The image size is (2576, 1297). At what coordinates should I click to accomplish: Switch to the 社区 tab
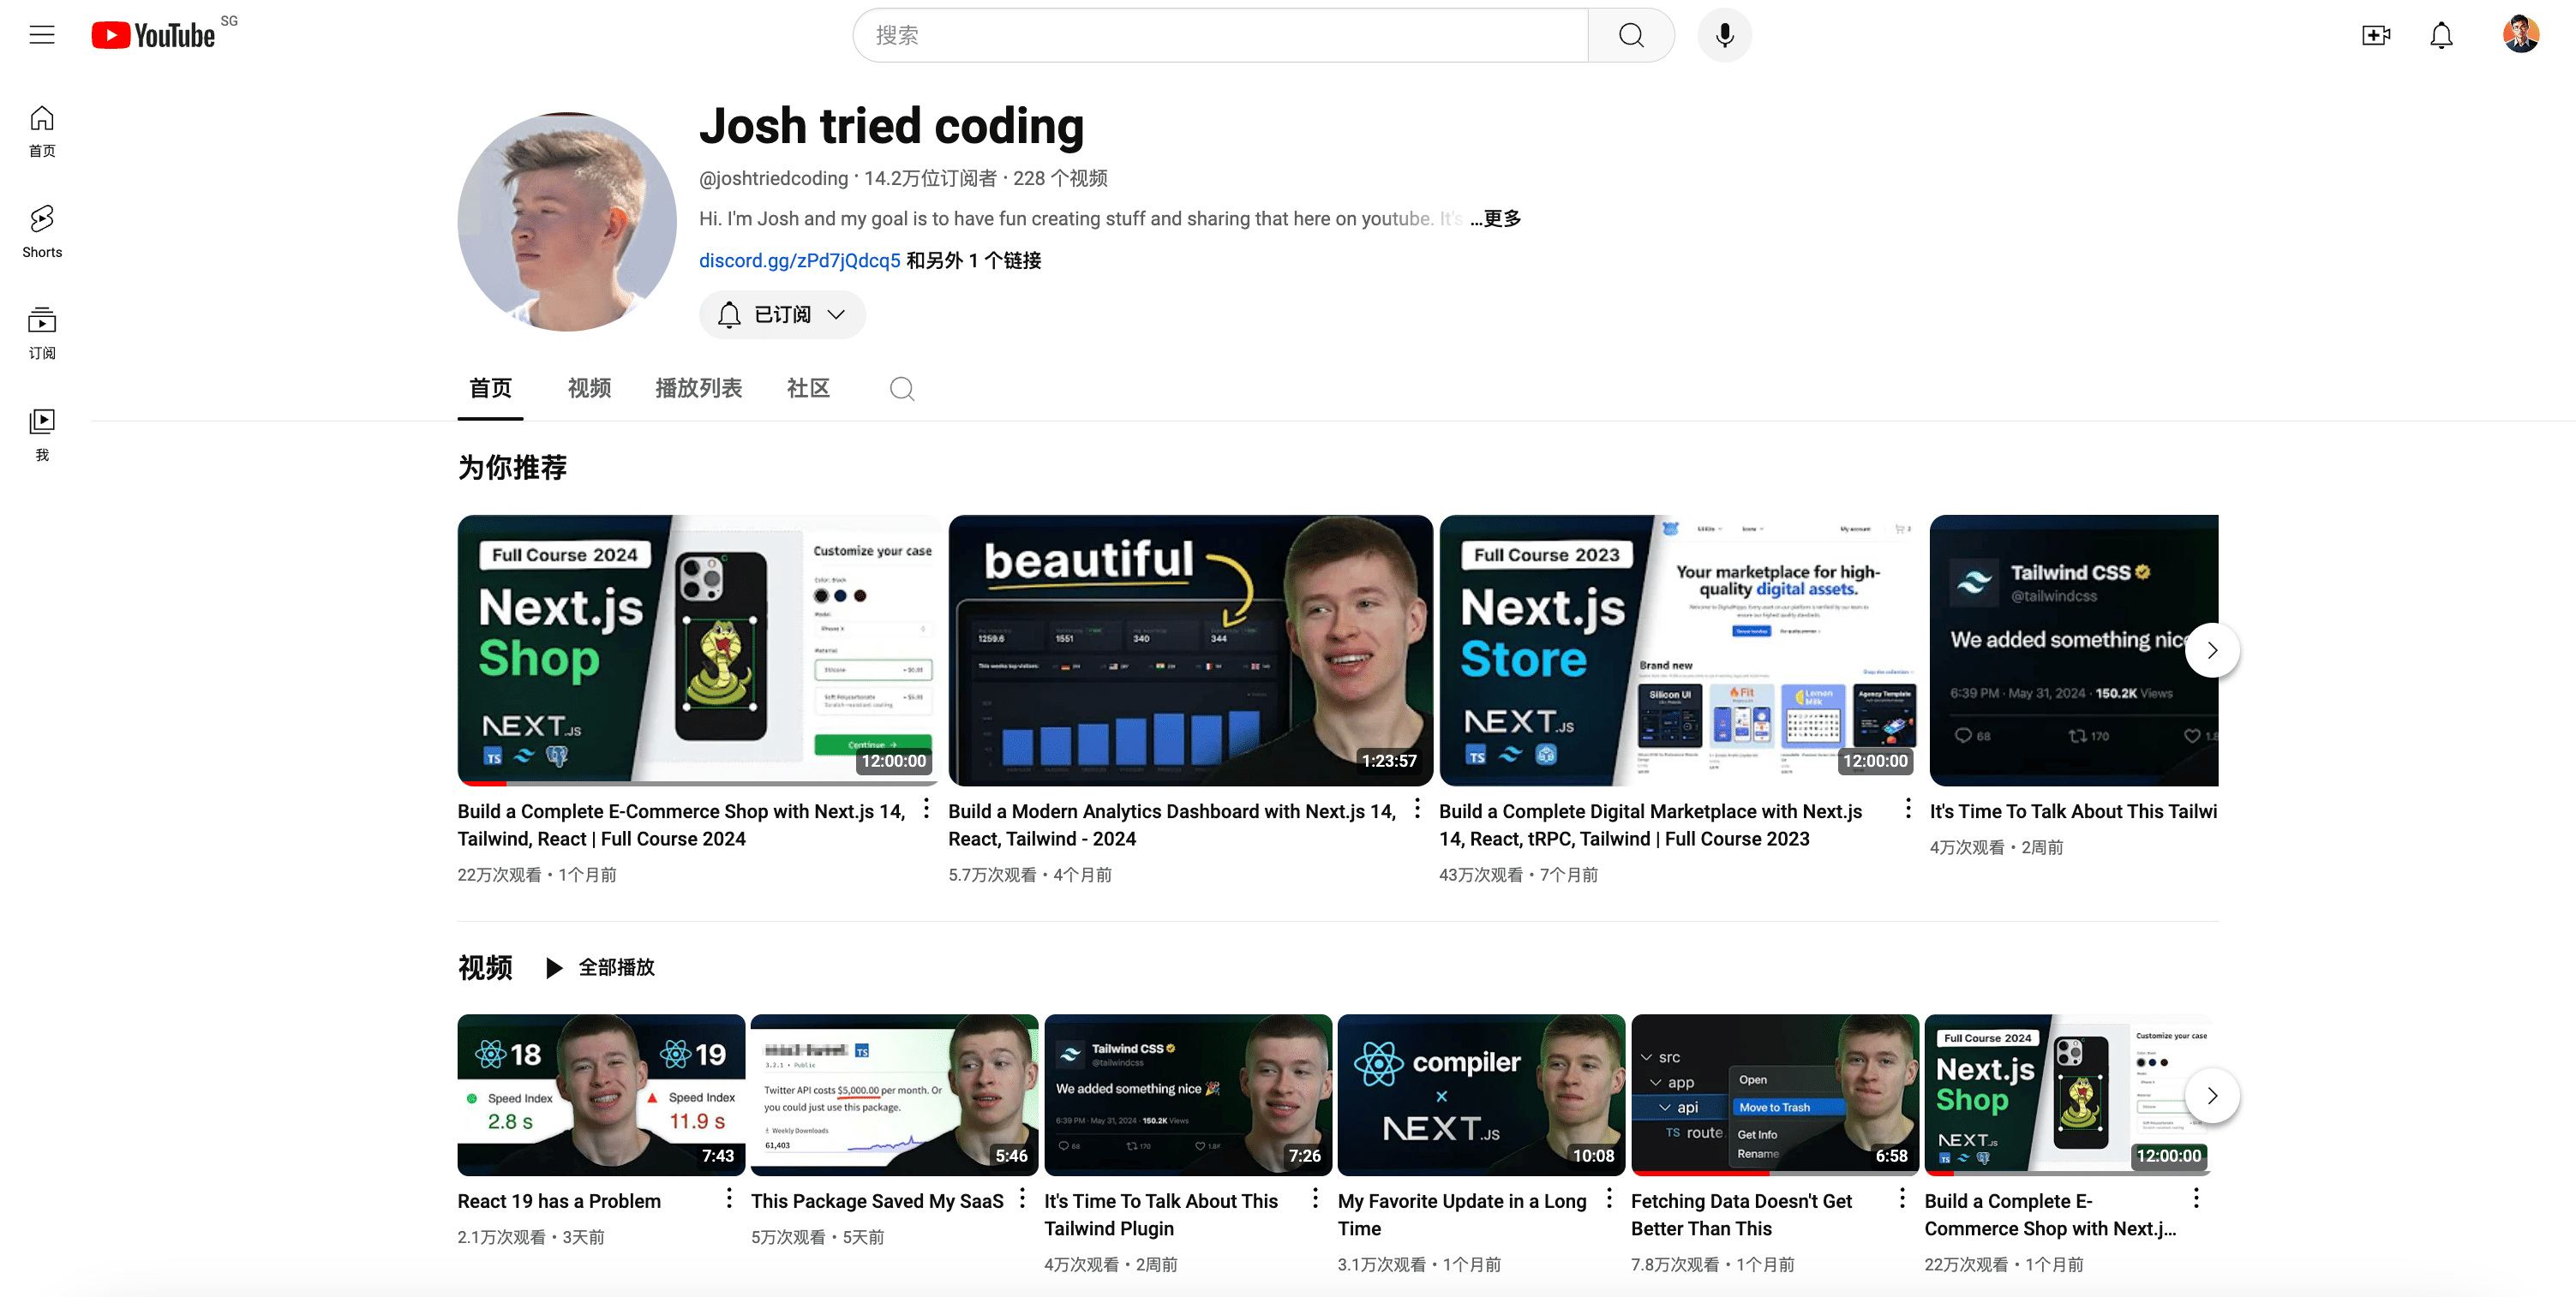[x=808, y=389]
